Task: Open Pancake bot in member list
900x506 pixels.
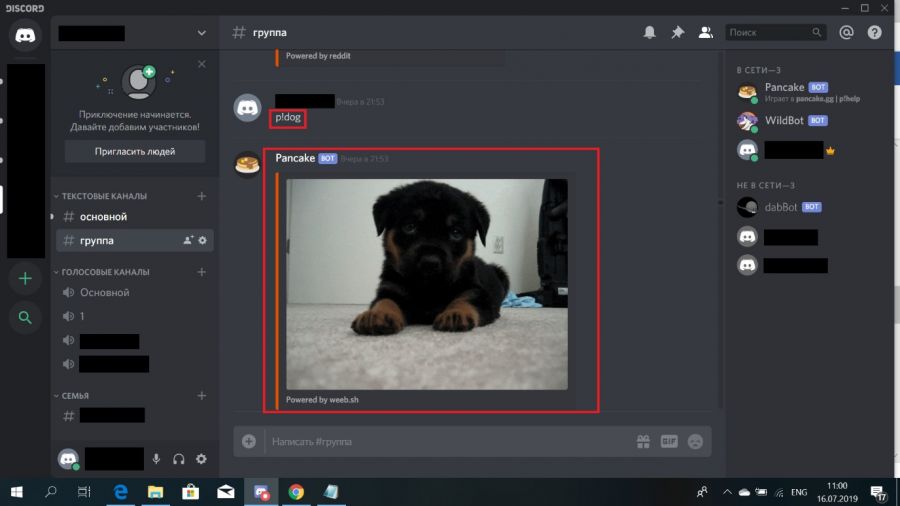Action: [x=807, y=92]
